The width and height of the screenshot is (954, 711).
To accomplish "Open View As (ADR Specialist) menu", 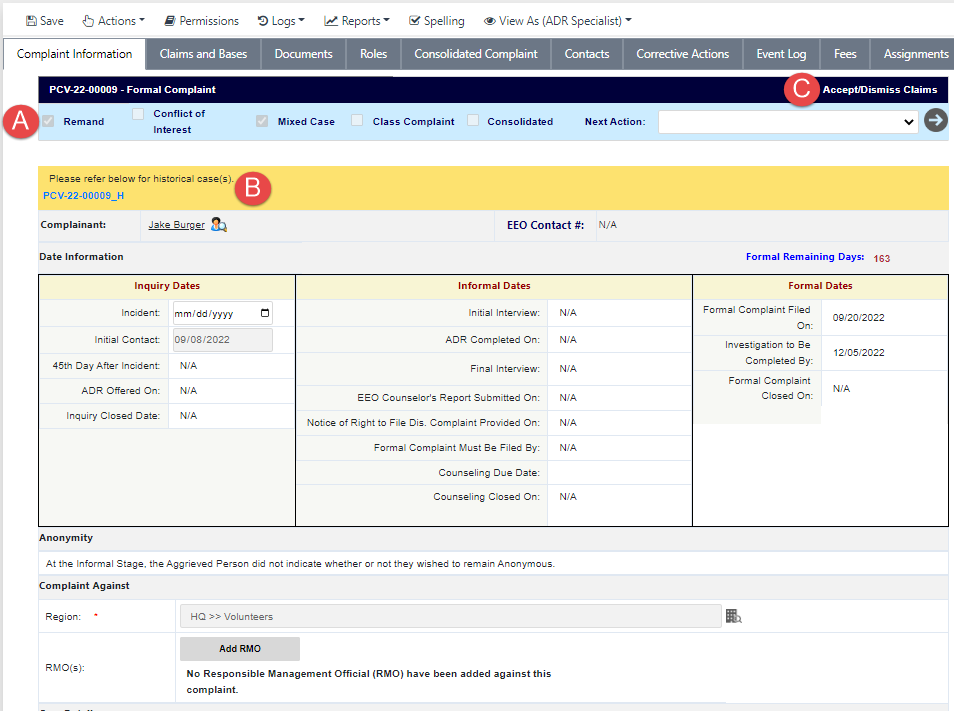I will click(x=557, y=21).
